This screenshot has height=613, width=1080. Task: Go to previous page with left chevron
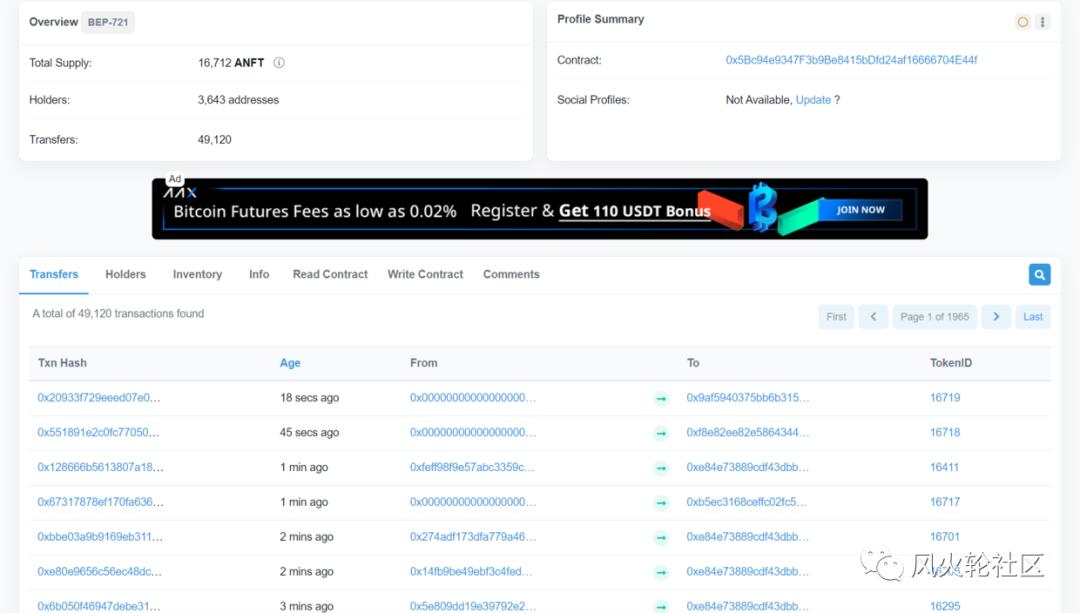(x=872, y=317)
